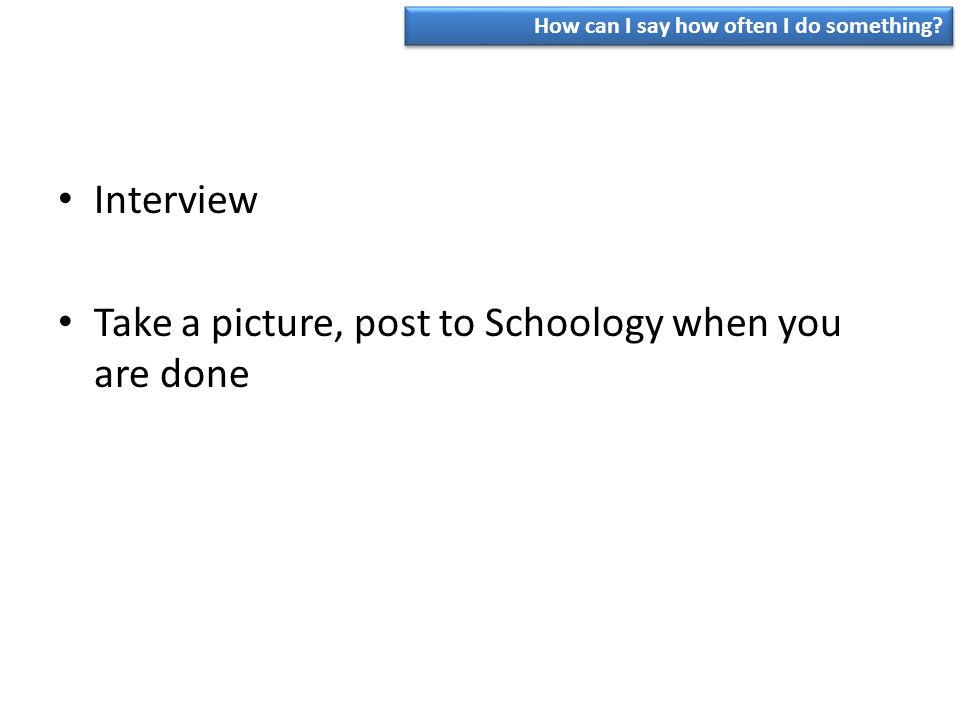Click the word 'post' in the slide

[392, 323]
